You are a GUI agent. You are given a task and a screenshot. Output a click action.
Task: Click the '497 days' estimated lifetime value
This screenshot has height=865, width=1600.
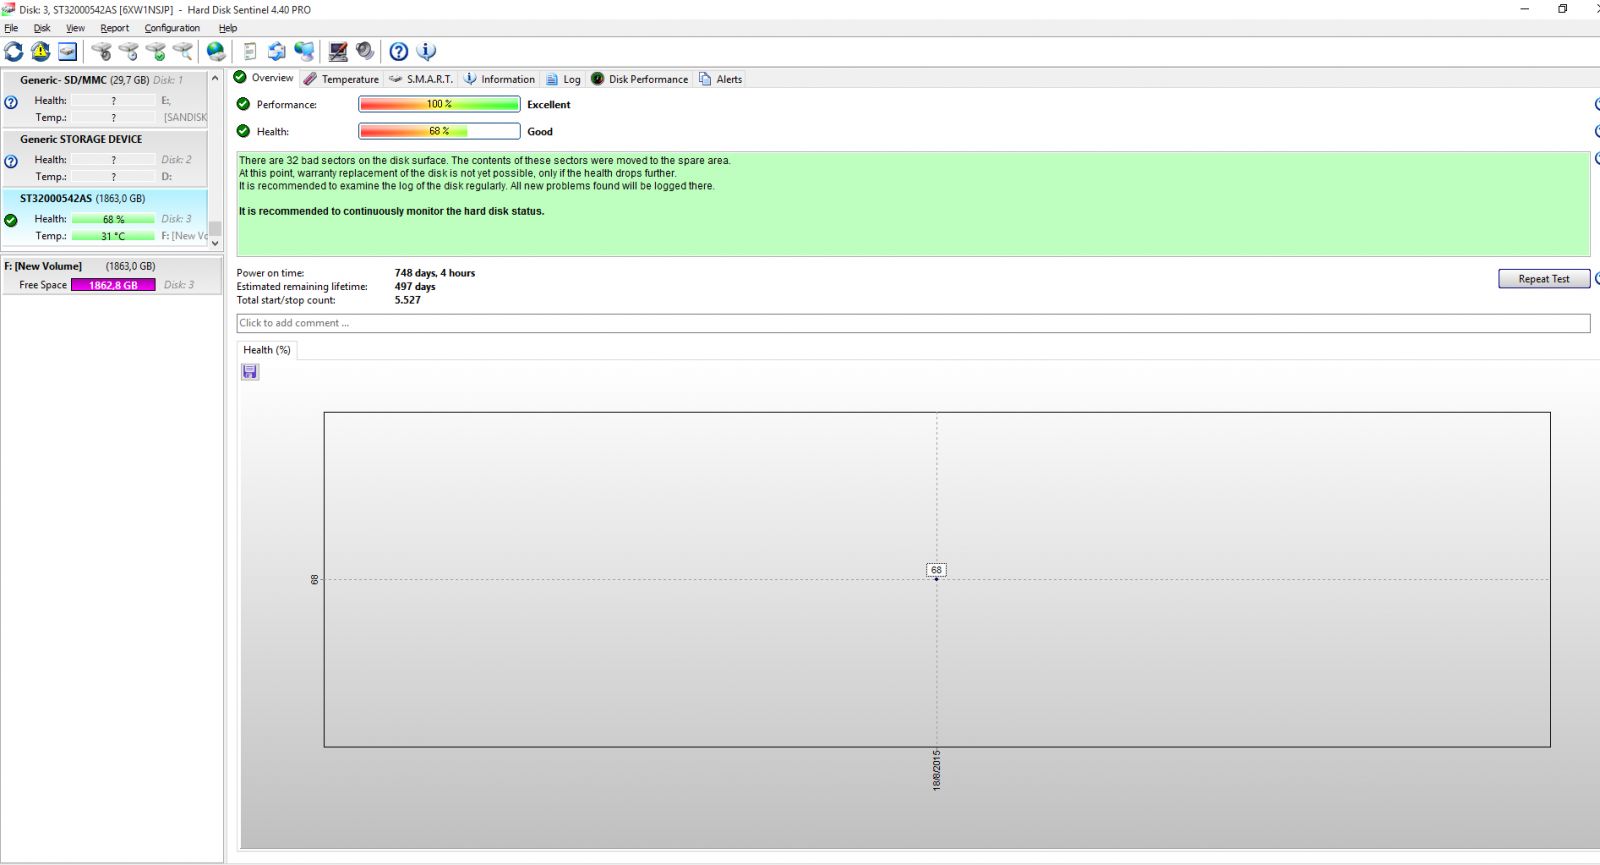pyautogui.click(x=415, y=286)
